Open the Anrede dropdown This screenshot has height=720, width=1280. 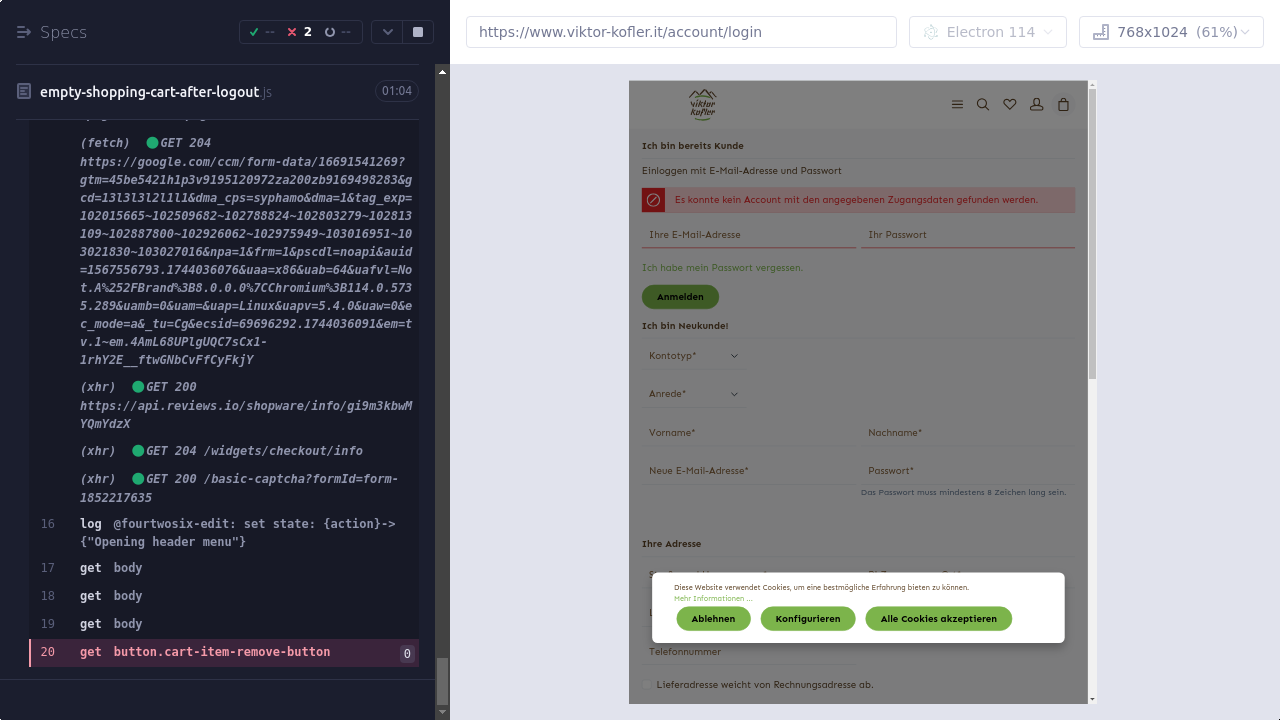pos(693,394)
